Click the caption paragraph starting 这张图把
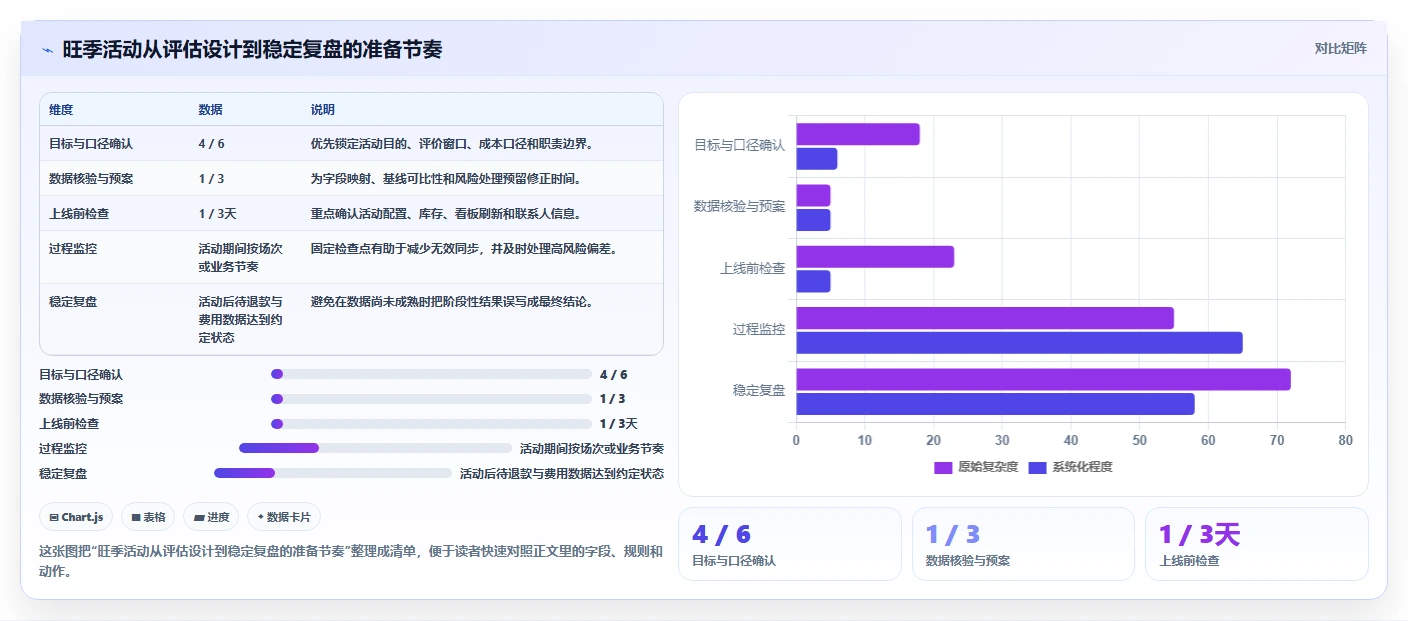Screen dimensions: 1408x621 [351, 561]
